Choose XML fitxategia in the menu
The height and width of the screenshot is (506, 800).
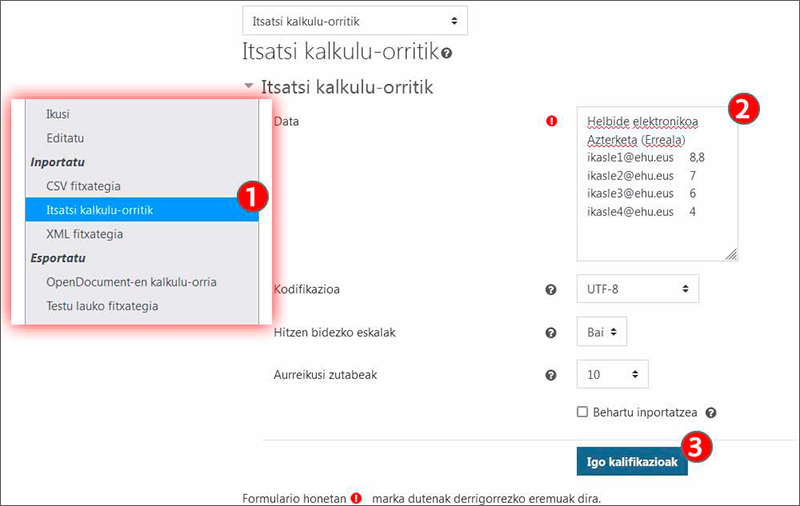(84, 234)
